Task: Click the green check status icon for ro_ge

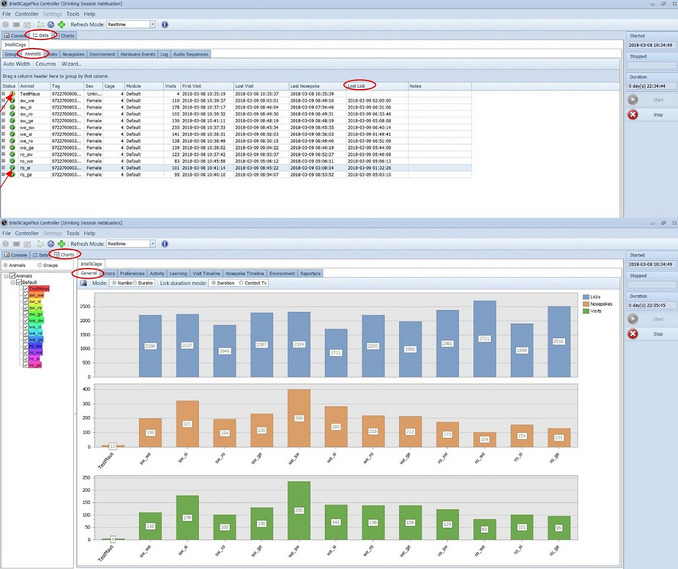Action: click(13, 175)
